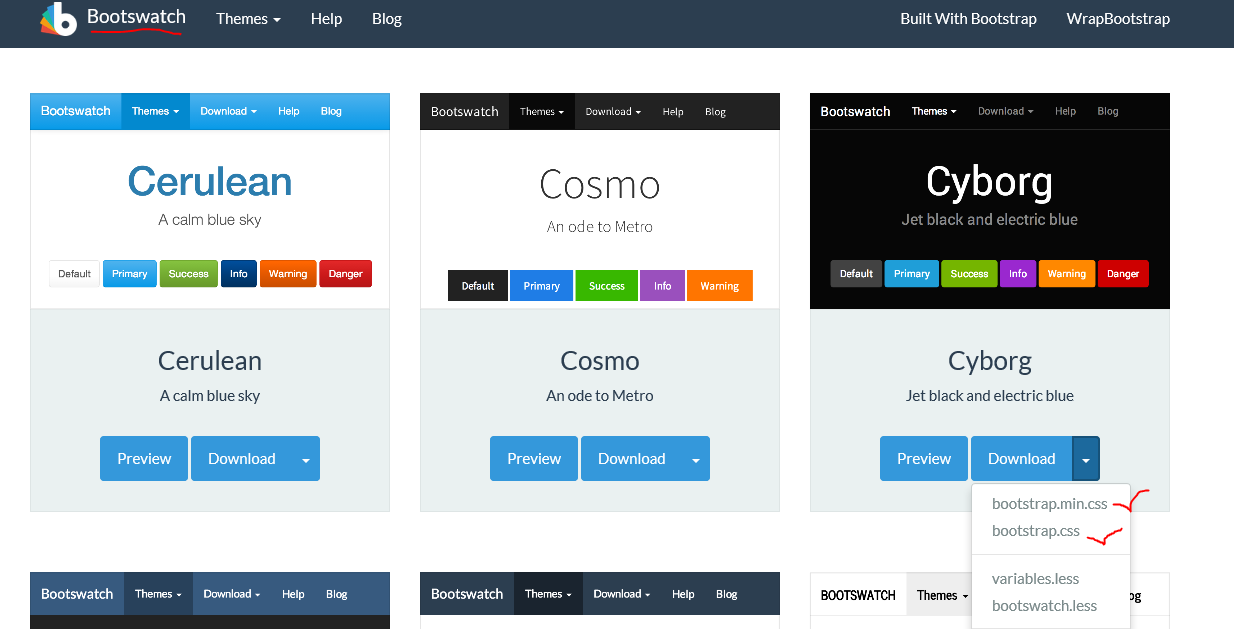The width and height of the screenshot is (1234, 629).
Task: Click the Bootswatch logo icon
Action: (x=59, y=19)
